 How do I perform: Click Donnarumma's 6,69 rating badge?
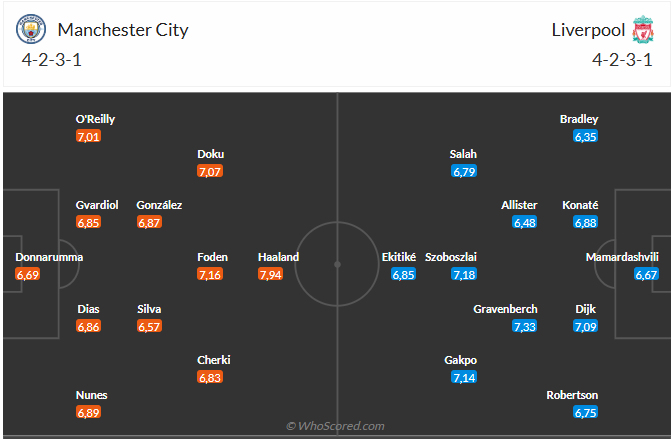point(28,274)
